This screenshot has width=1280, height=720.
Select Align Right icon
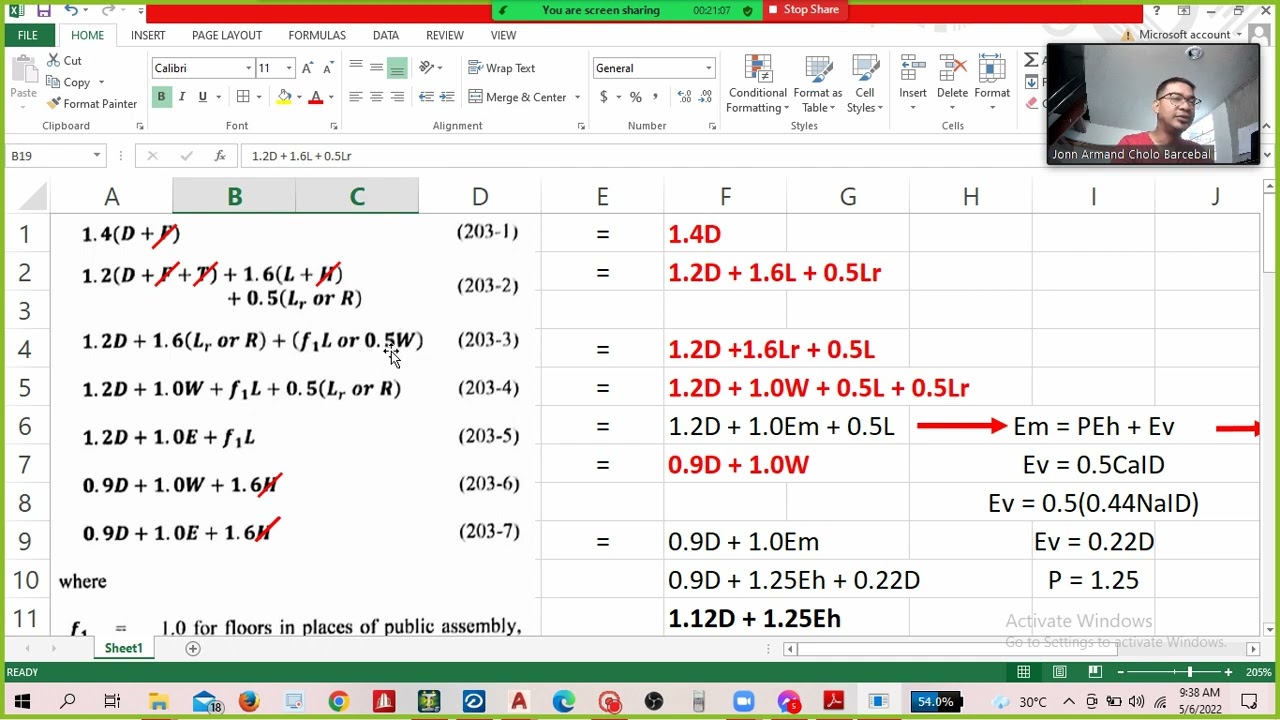397,97
